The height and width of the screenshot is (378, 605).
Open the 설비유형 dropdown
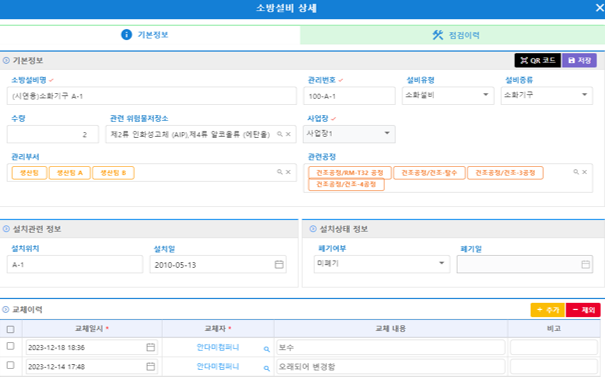coord(448,95)
